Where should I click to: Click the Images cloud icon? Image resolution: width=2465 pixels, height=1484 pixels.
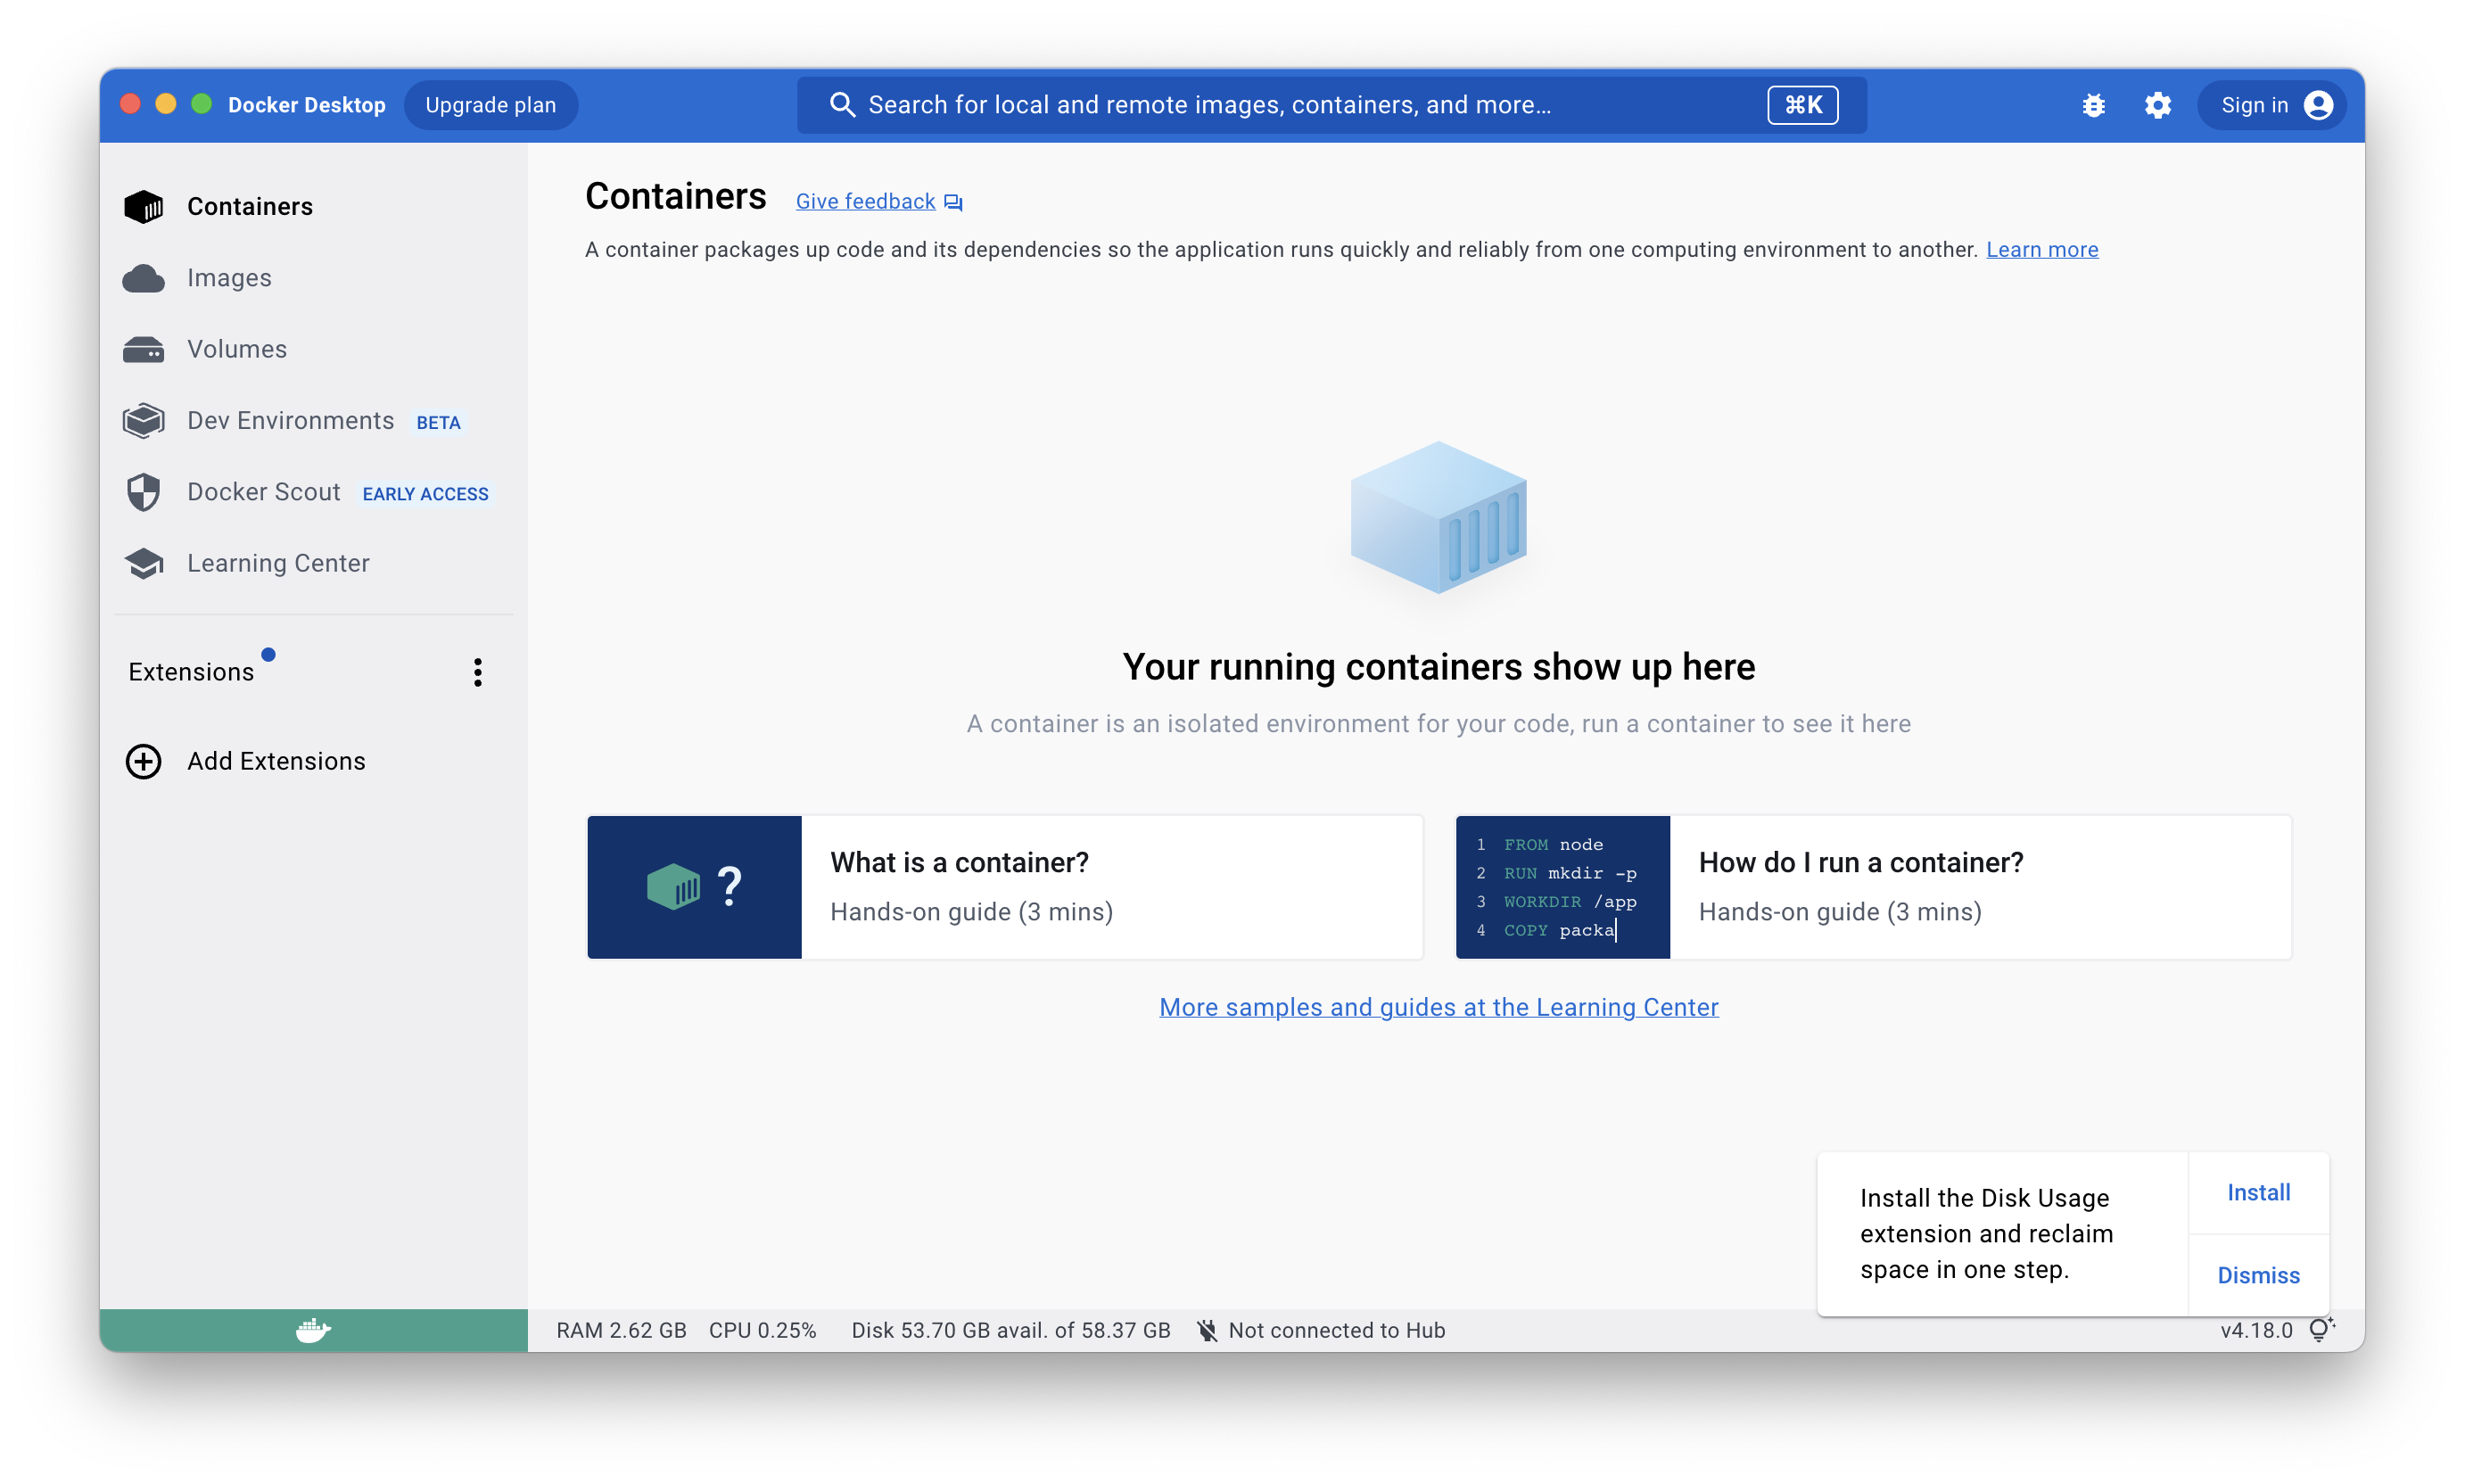coord(144,278)
